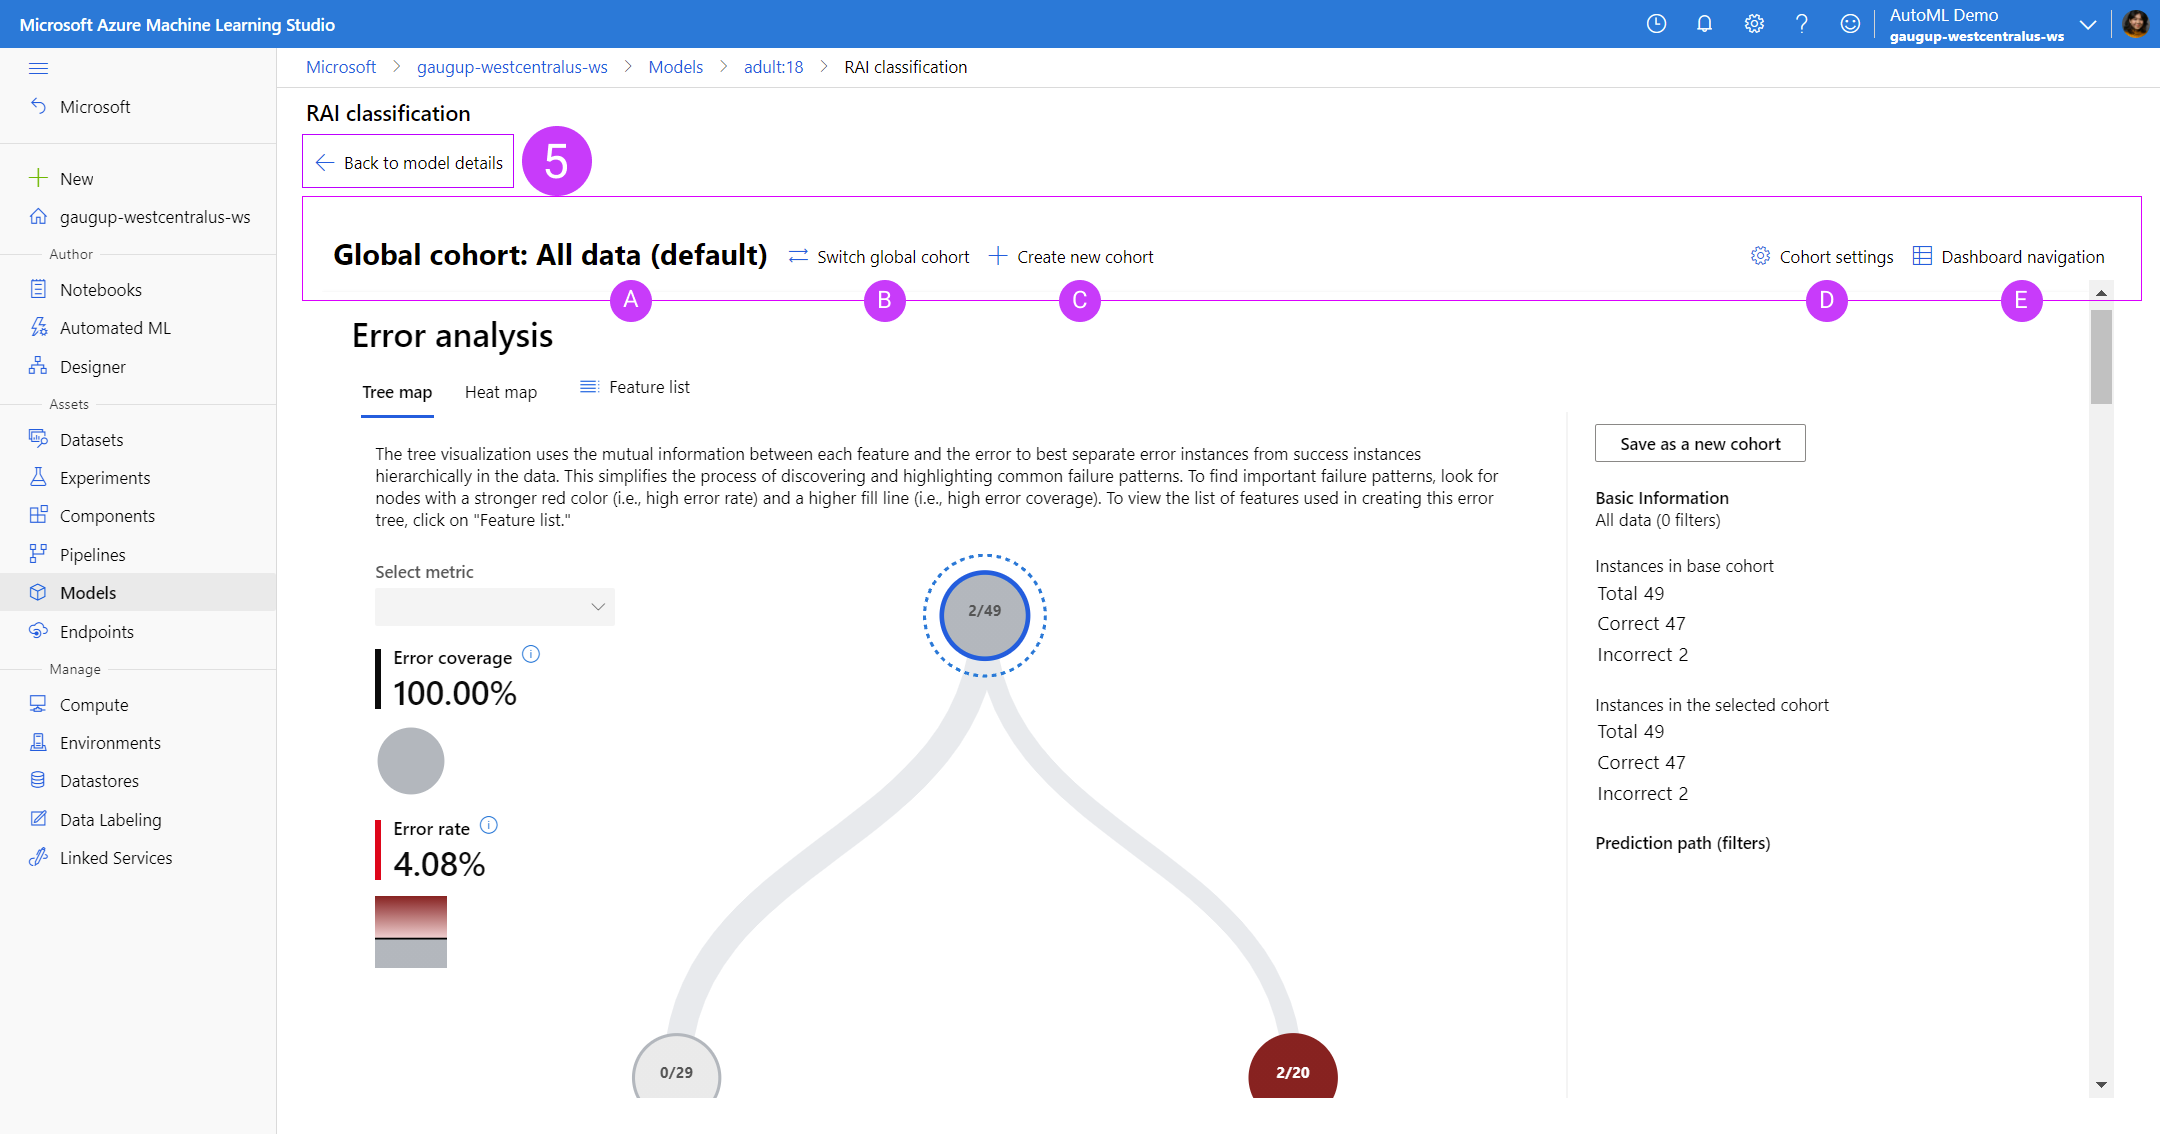Open Cohort settings
Screen dimensions: 2160x1134
1822,257
